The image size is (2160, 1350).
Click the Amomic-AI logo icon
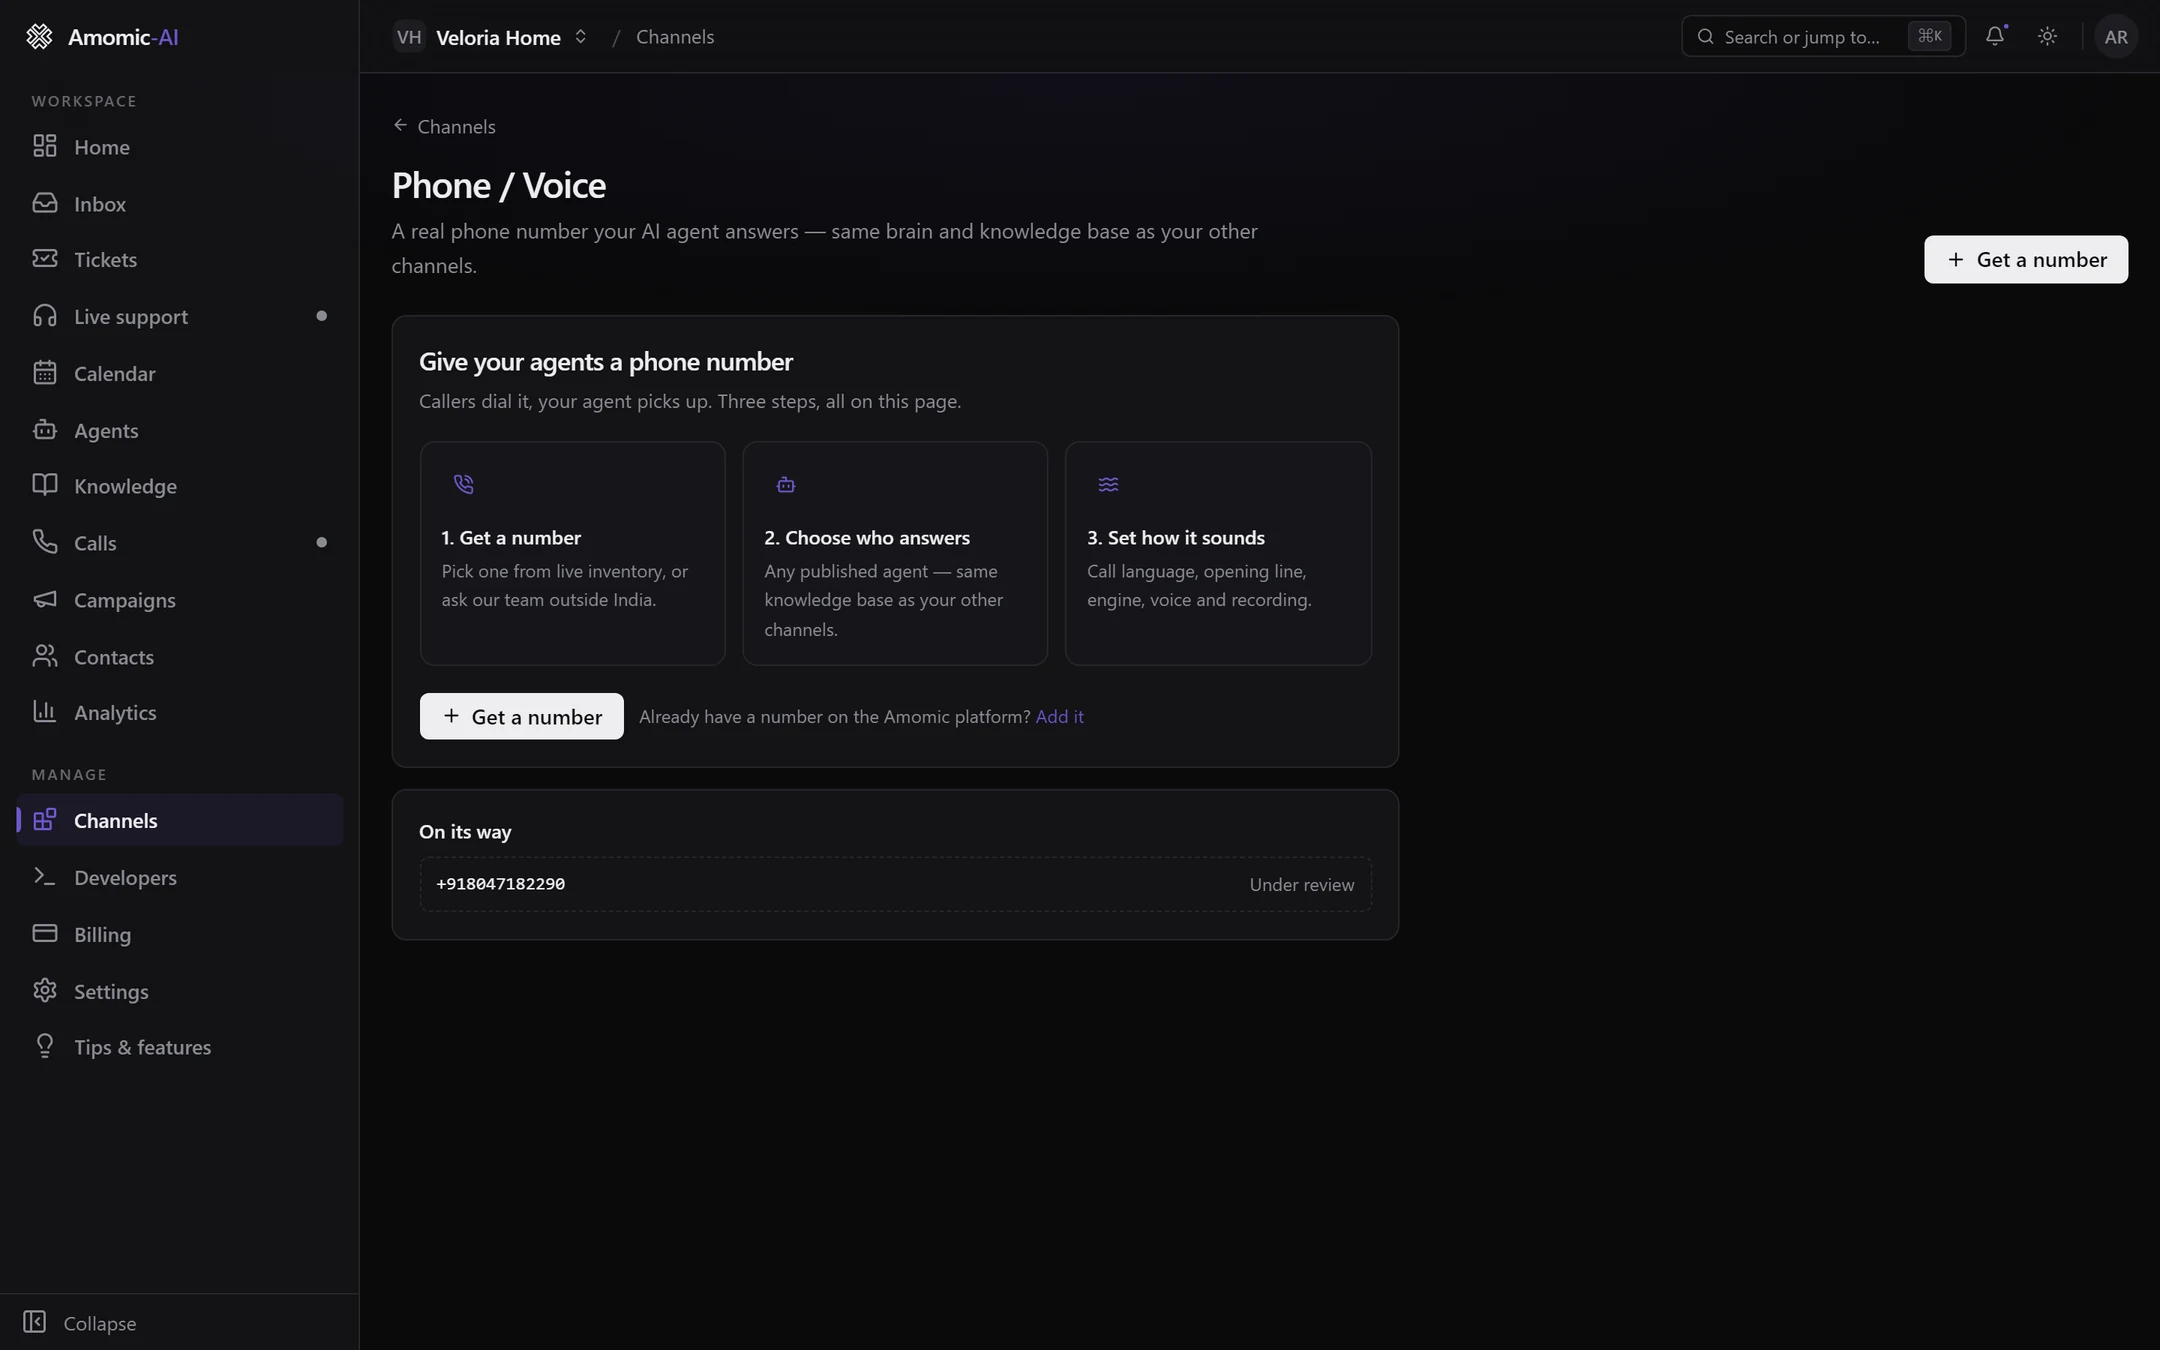click(x=39, y=37)
